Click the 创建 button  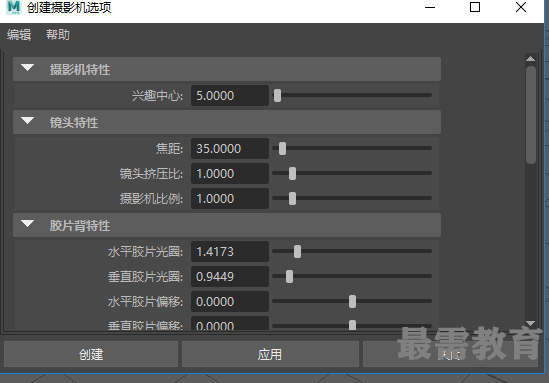coord(91,354)
